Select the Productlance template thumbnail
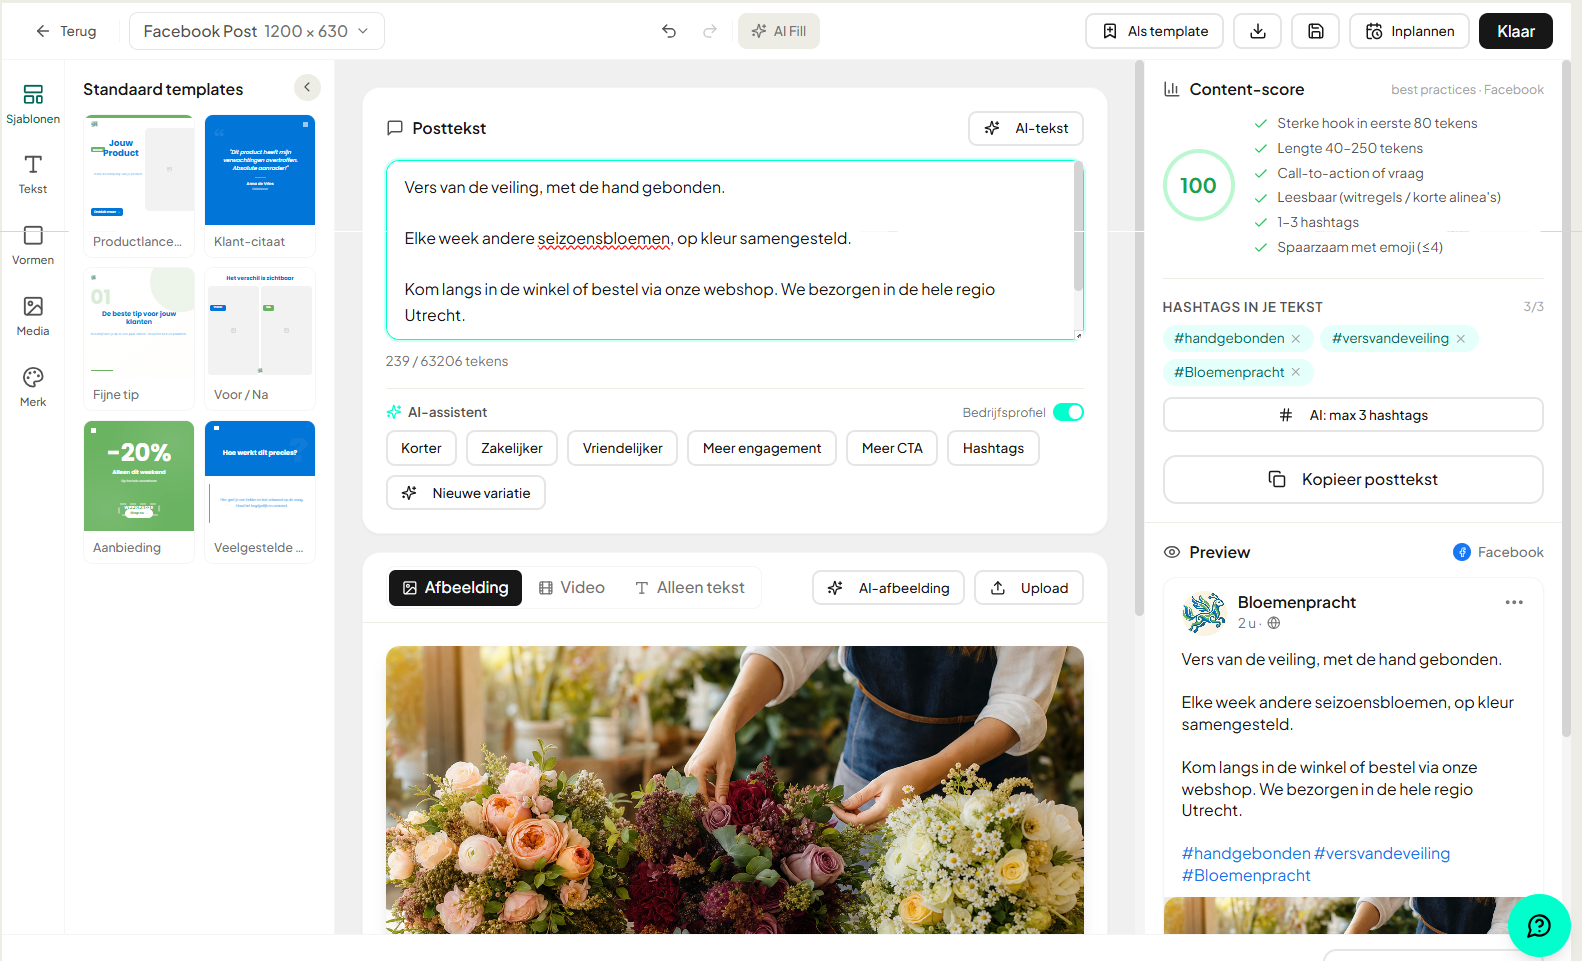 (139, 185)
